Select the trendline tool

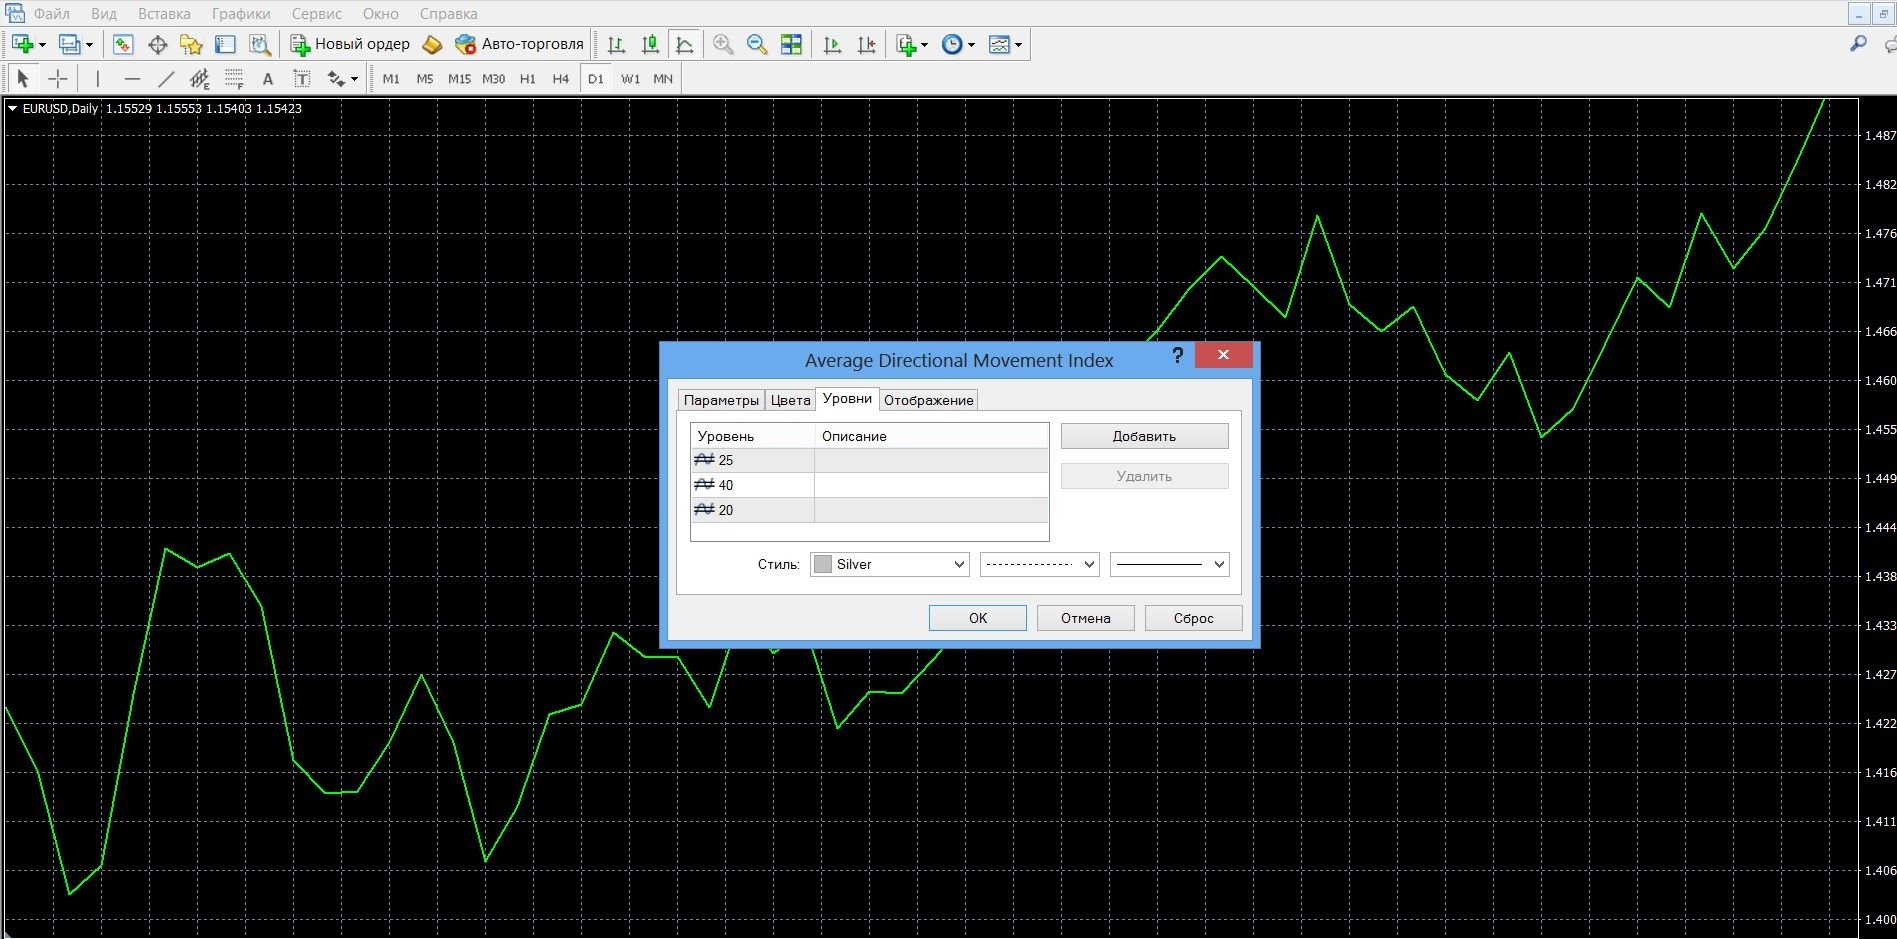166,78
